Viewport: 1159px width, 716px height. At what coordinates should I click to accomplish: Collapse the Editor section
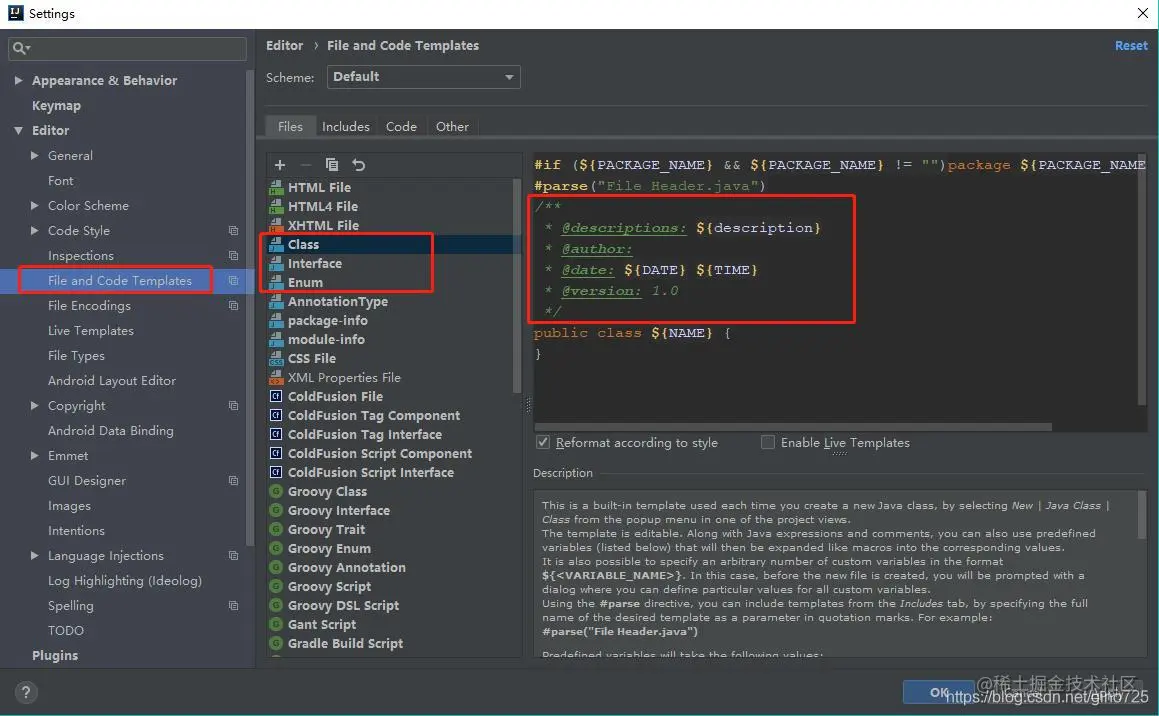pyautogui.click(x=18, y=131)
